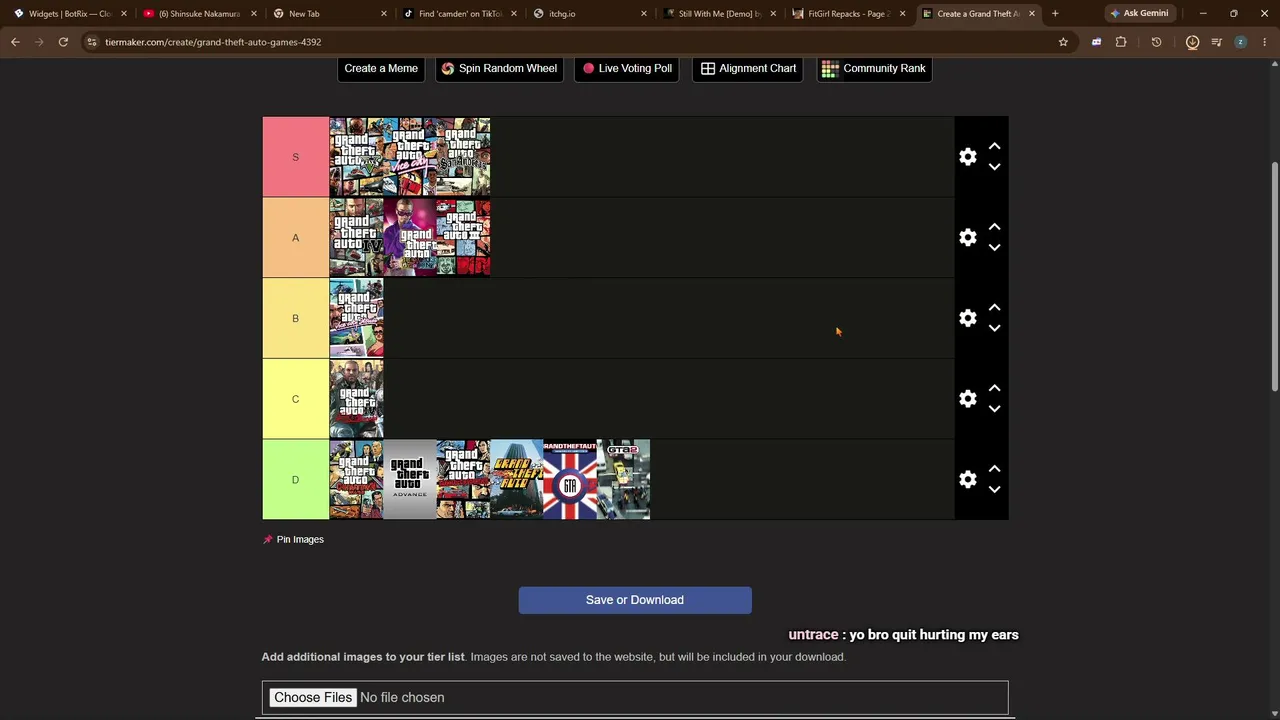Select GTA IV expansion cover in C tier
Viewport: 1280px width, 720px height.
click(356, 399)
